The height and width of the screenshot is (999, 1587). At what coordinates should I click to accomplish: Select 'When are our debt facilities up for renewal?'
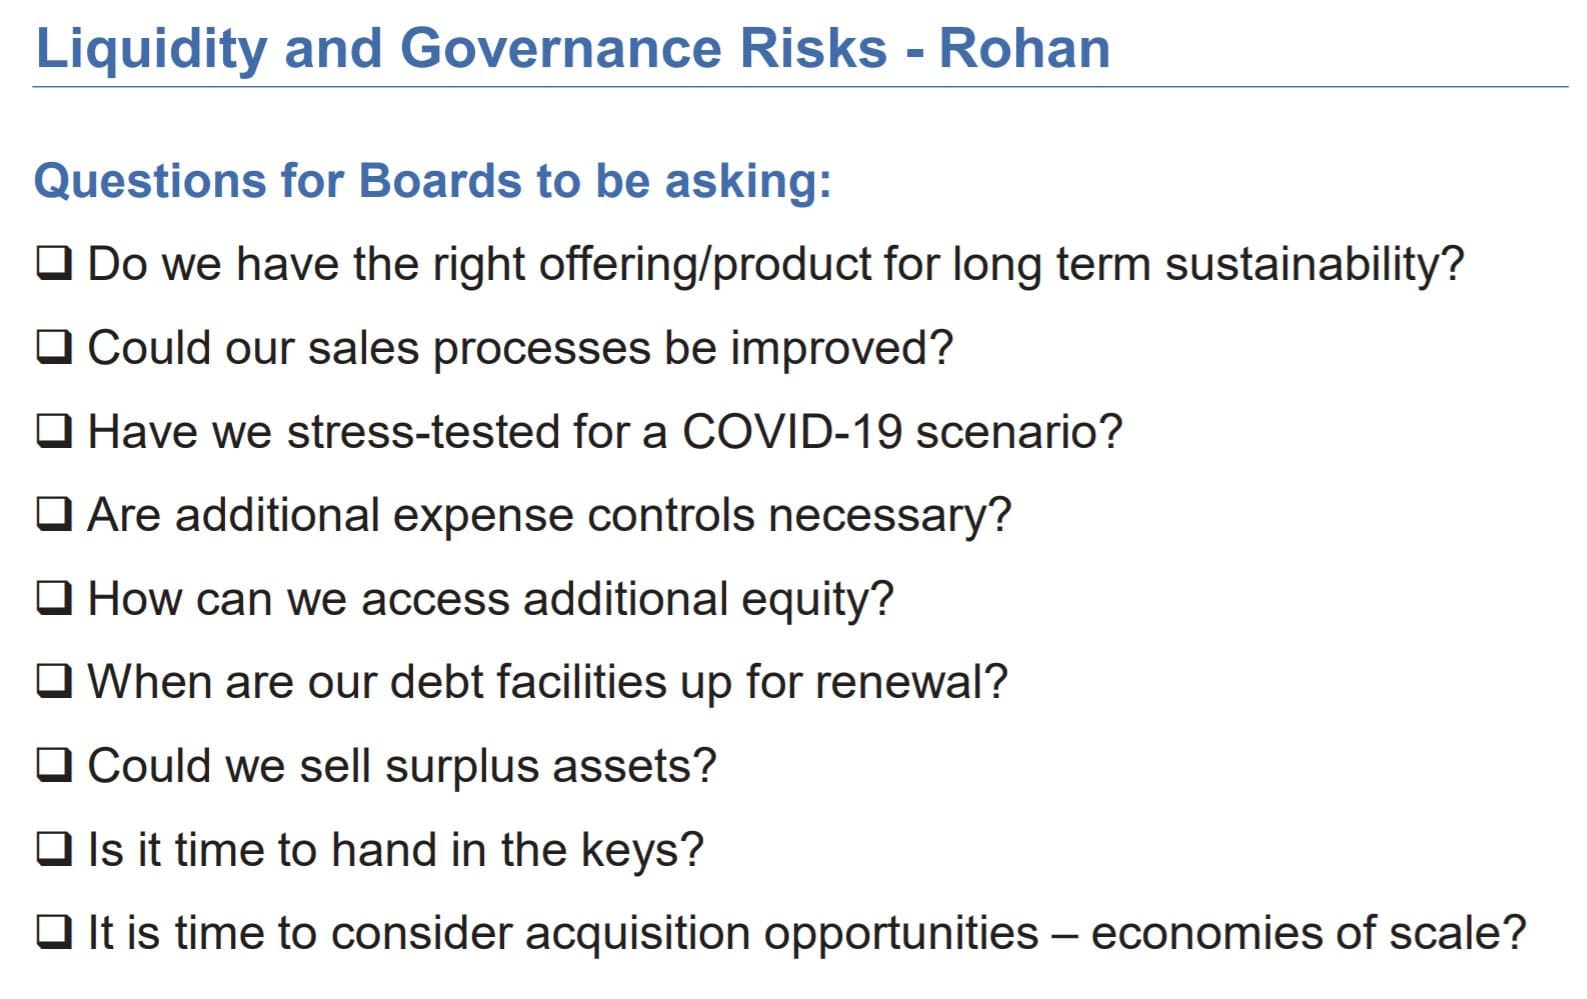pyautogui.click(x=547, y=682)
